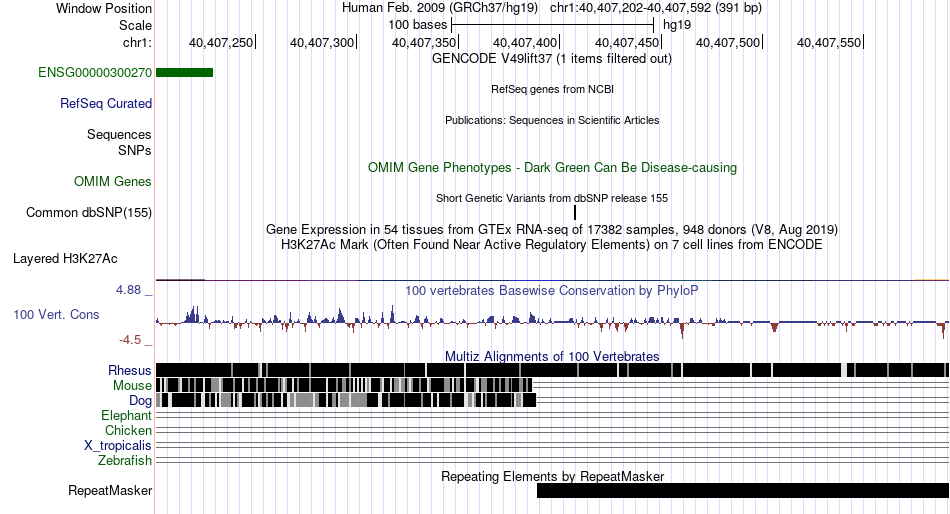This screenshot has height=514, width=950.
Task: Click the ENSG00000300270 gene label
Action: [95, 73]
